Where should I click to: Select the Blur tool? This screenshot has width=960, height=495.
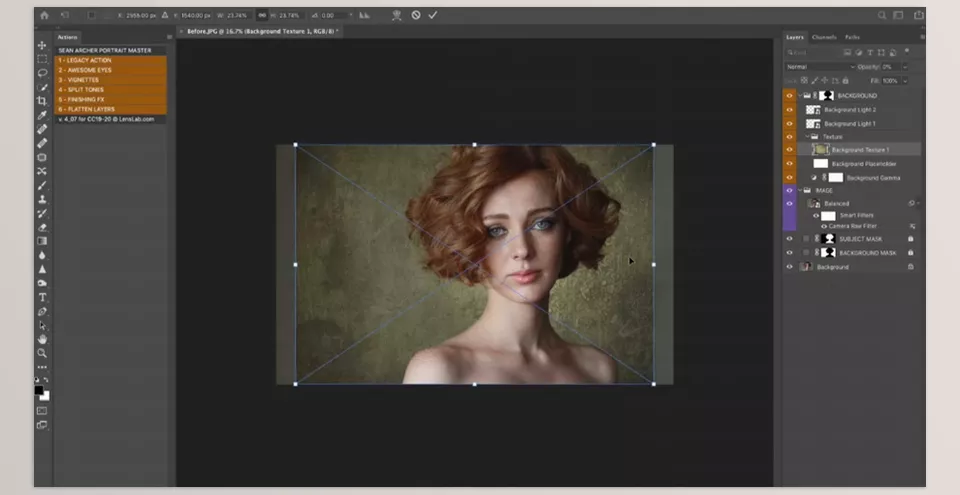coord(42,255)
